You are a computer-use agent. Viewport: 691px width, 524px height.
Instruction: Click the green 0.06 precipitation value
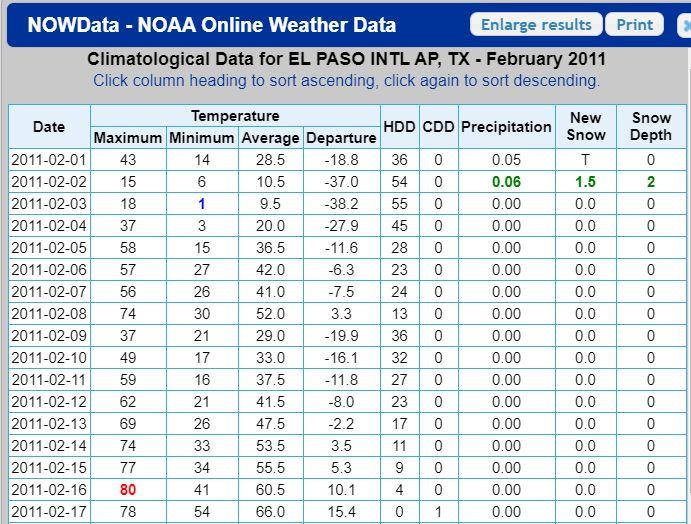click(x=507, y=182)
